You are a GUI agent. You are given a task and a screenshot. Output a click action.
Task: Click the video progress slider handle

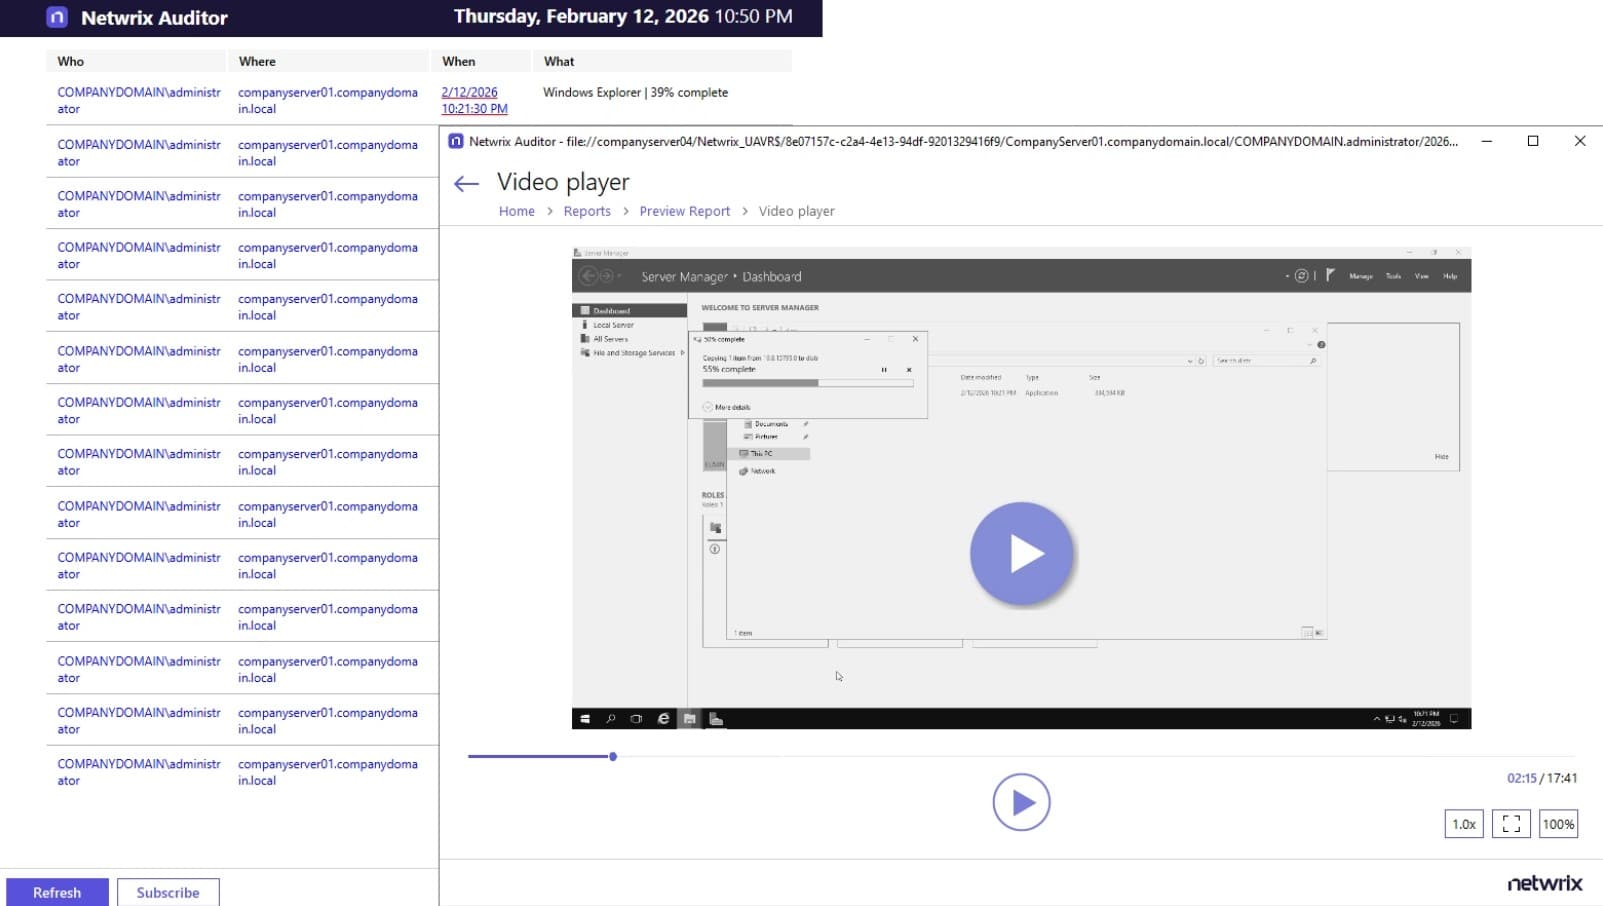(613, 756)
